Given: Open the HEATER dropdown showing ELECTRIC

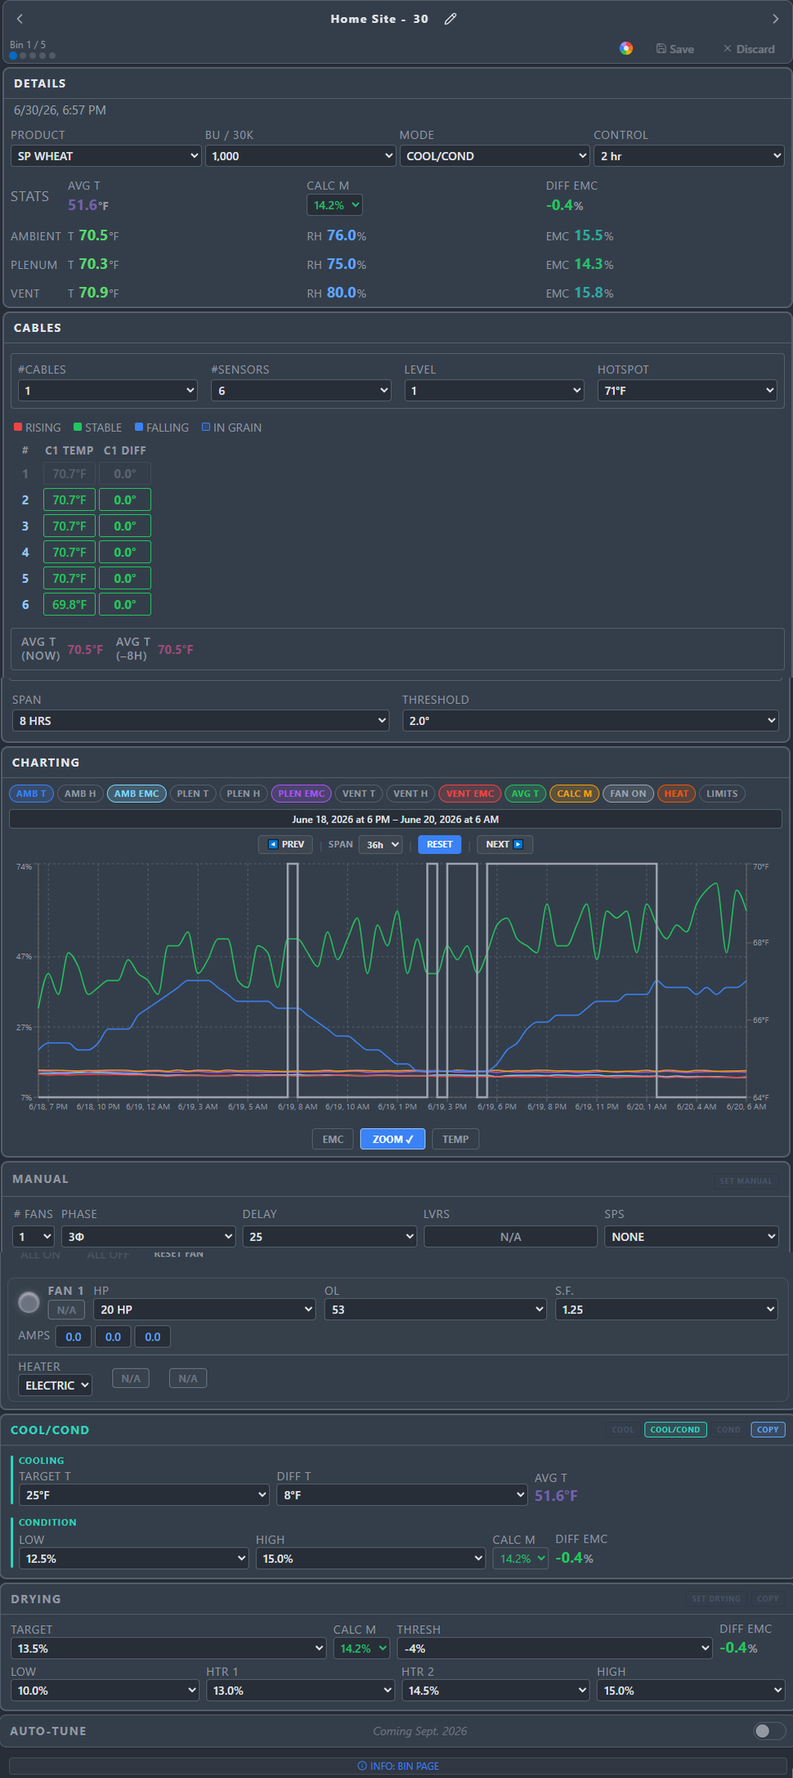Looking at the screenshot, I should click(55, 1385).
